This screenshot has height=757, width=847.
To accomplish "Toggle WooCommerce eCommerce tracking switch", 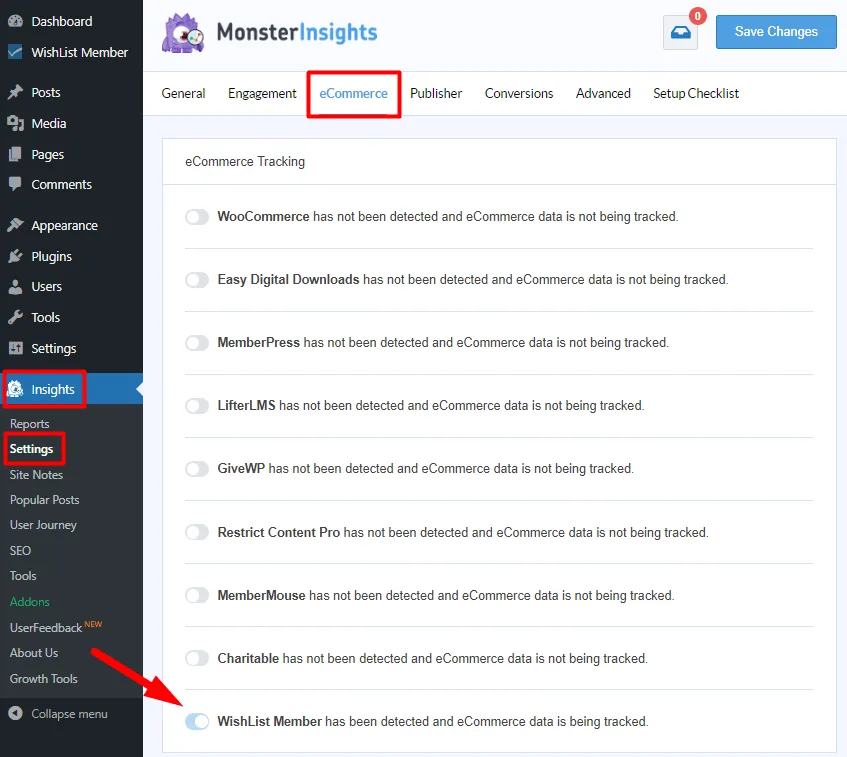I will click(x=197, y=217).
